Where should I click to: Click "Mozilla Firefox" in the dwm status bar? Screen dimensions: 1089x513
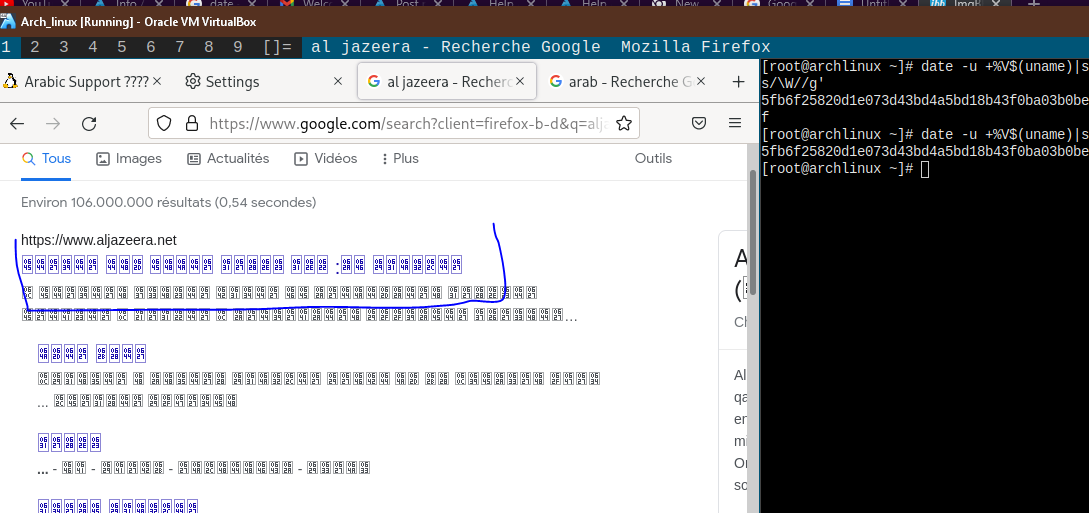tap(695, 47)
